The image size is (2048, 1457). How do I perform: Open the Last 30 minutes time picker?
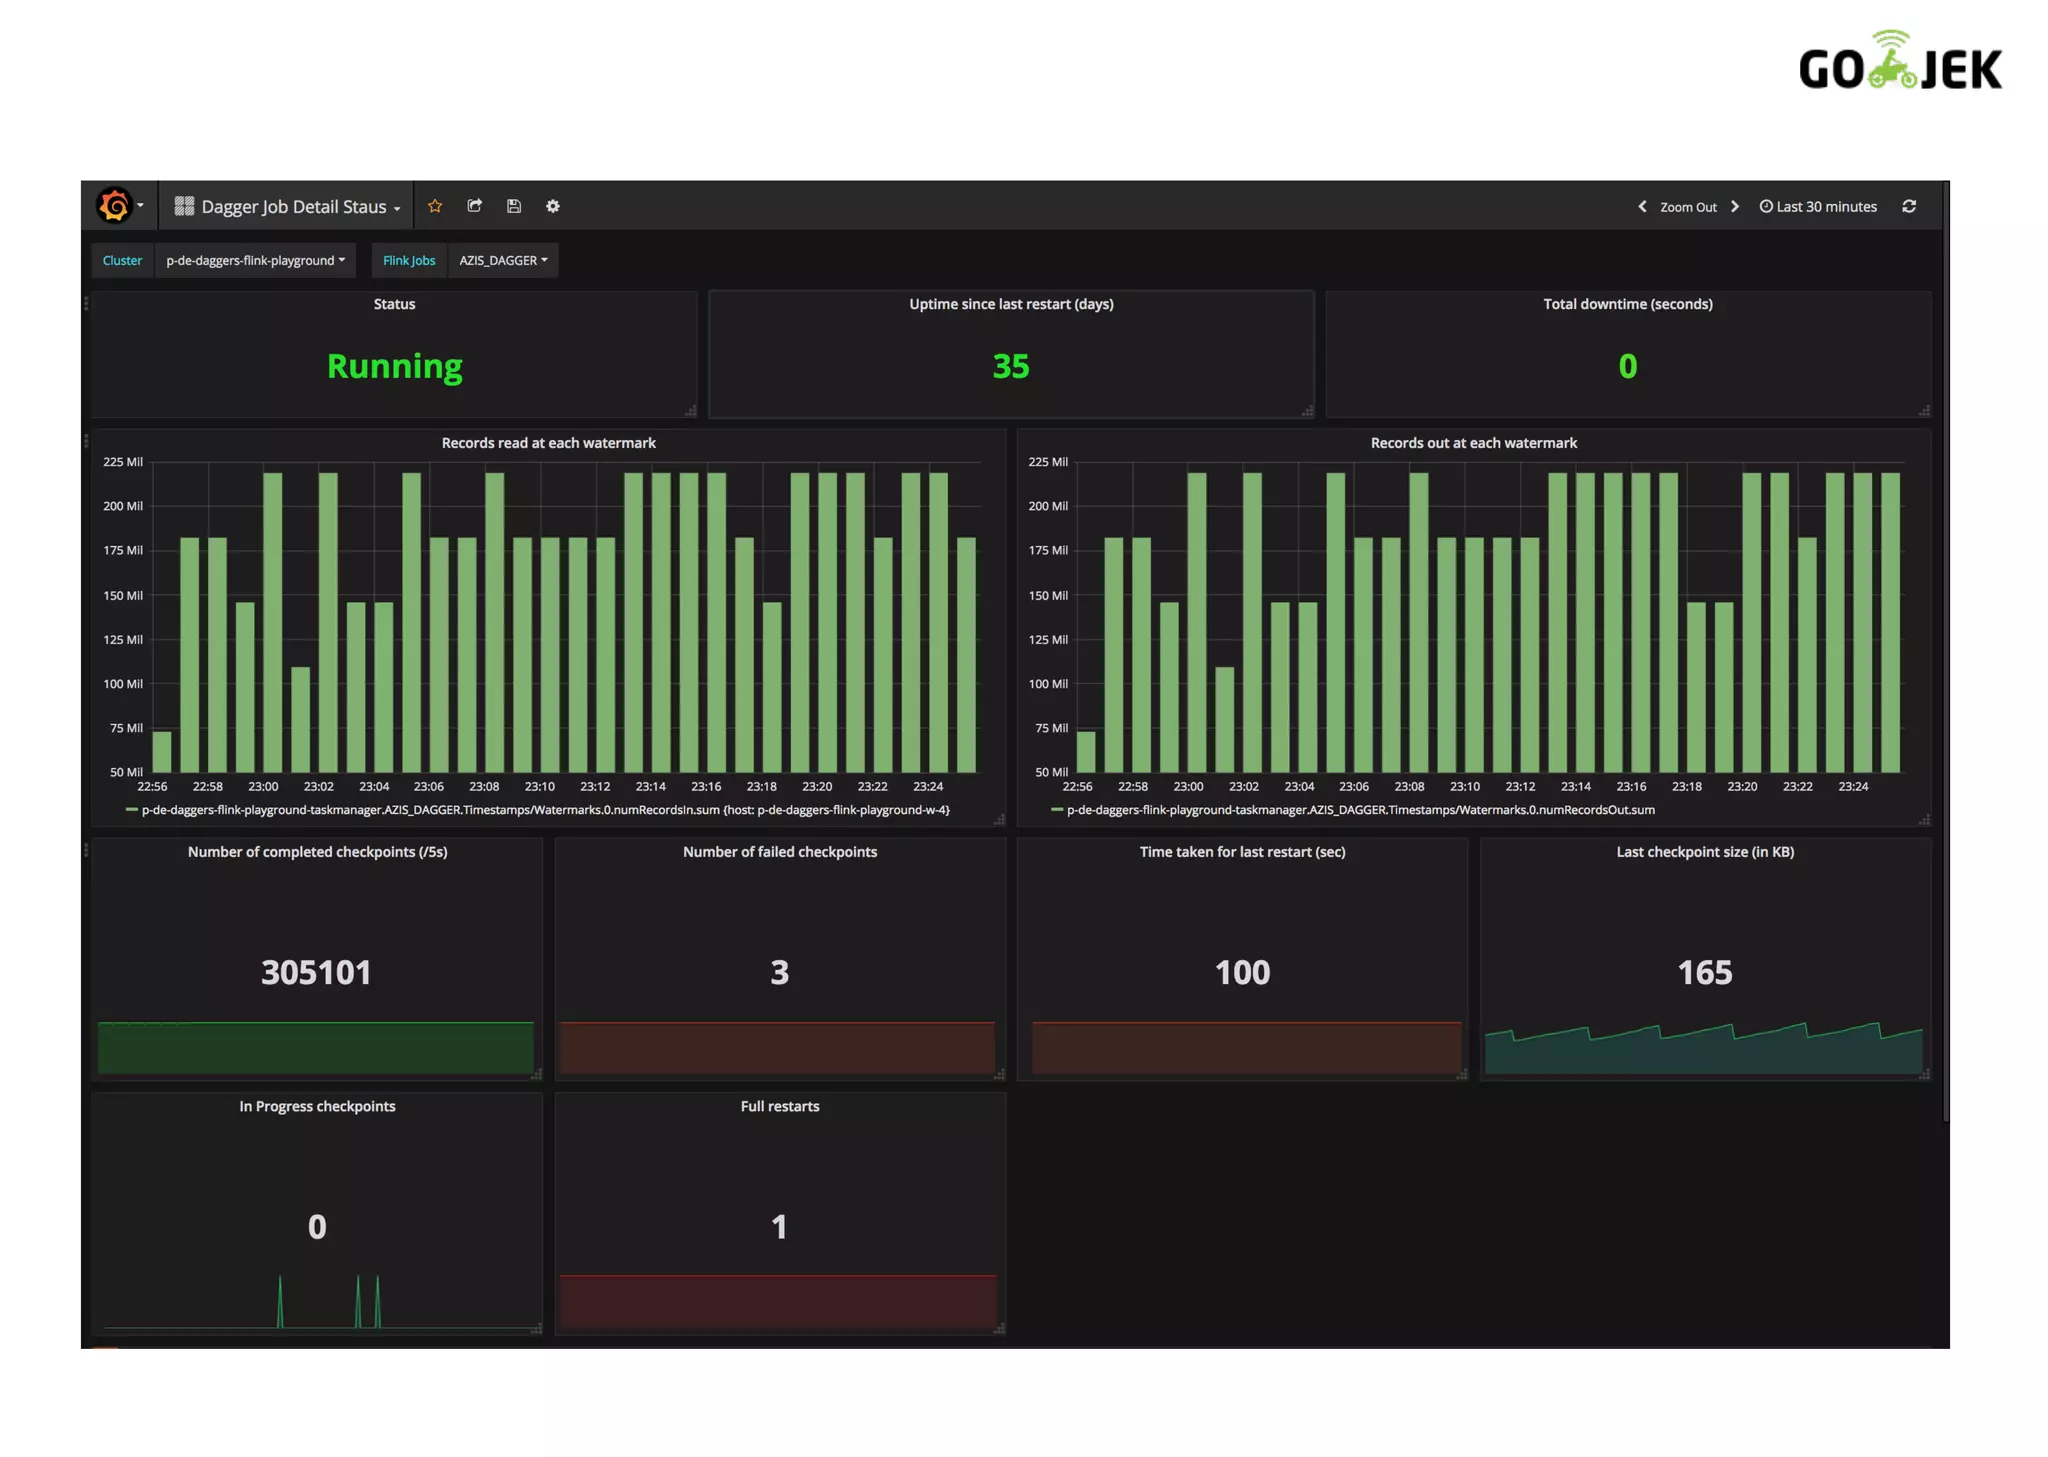[1818, 207]
